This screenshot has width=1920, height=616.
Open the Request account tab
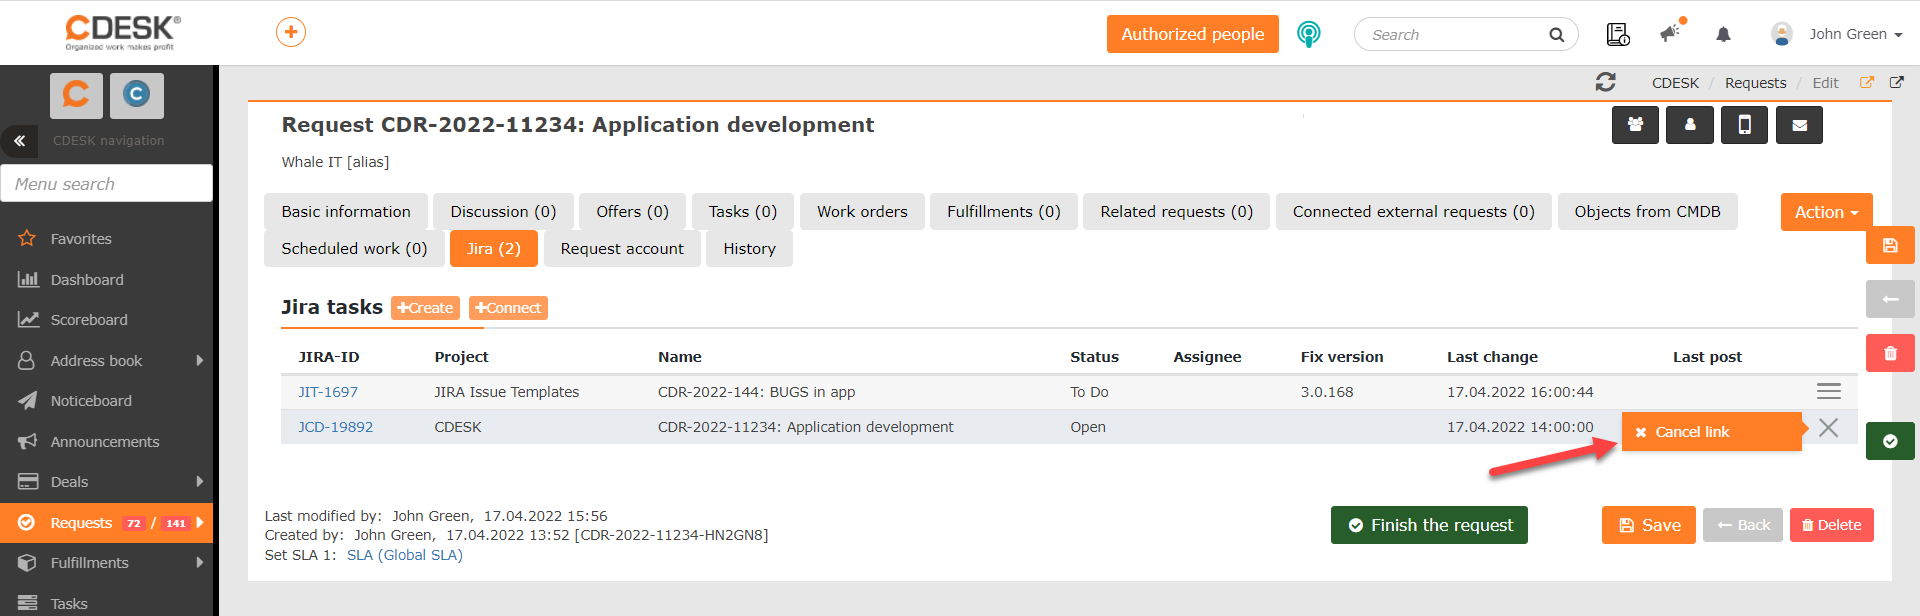click(622, 249)
